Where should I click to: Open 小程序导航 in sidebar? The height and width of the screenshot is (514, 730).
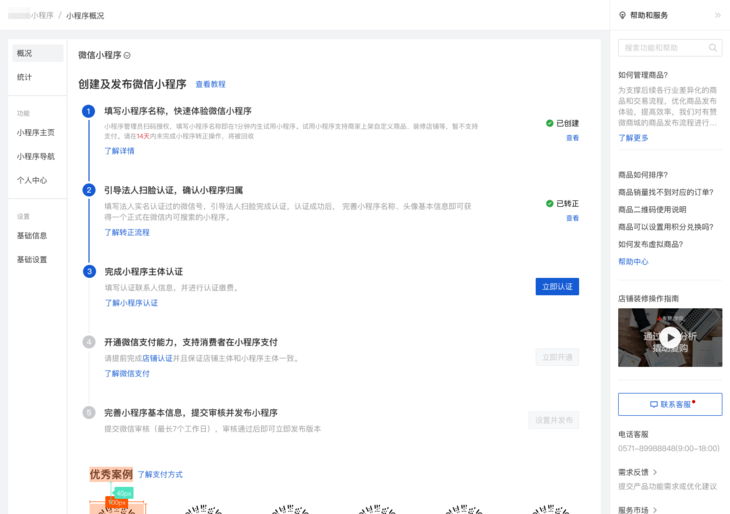36,156
